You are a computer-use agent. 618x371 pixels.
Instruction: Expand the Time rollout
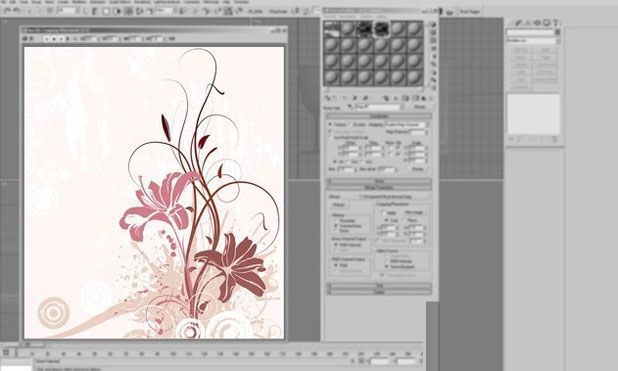[379, 285]
